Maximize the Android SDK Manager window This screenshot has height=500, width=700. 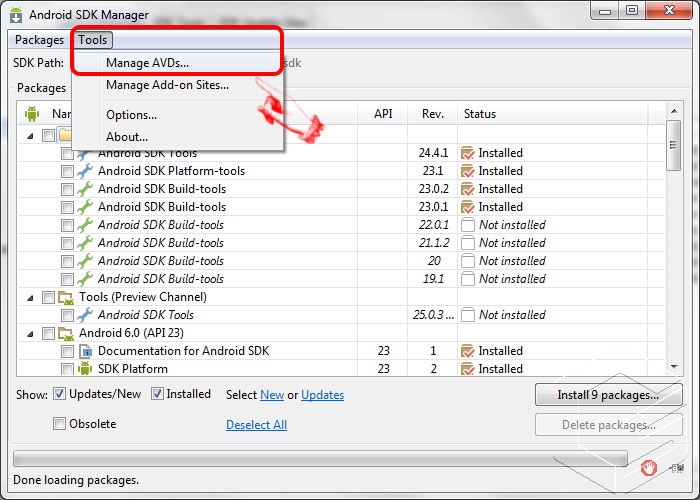pyautogui.click(x=632, y=11)
